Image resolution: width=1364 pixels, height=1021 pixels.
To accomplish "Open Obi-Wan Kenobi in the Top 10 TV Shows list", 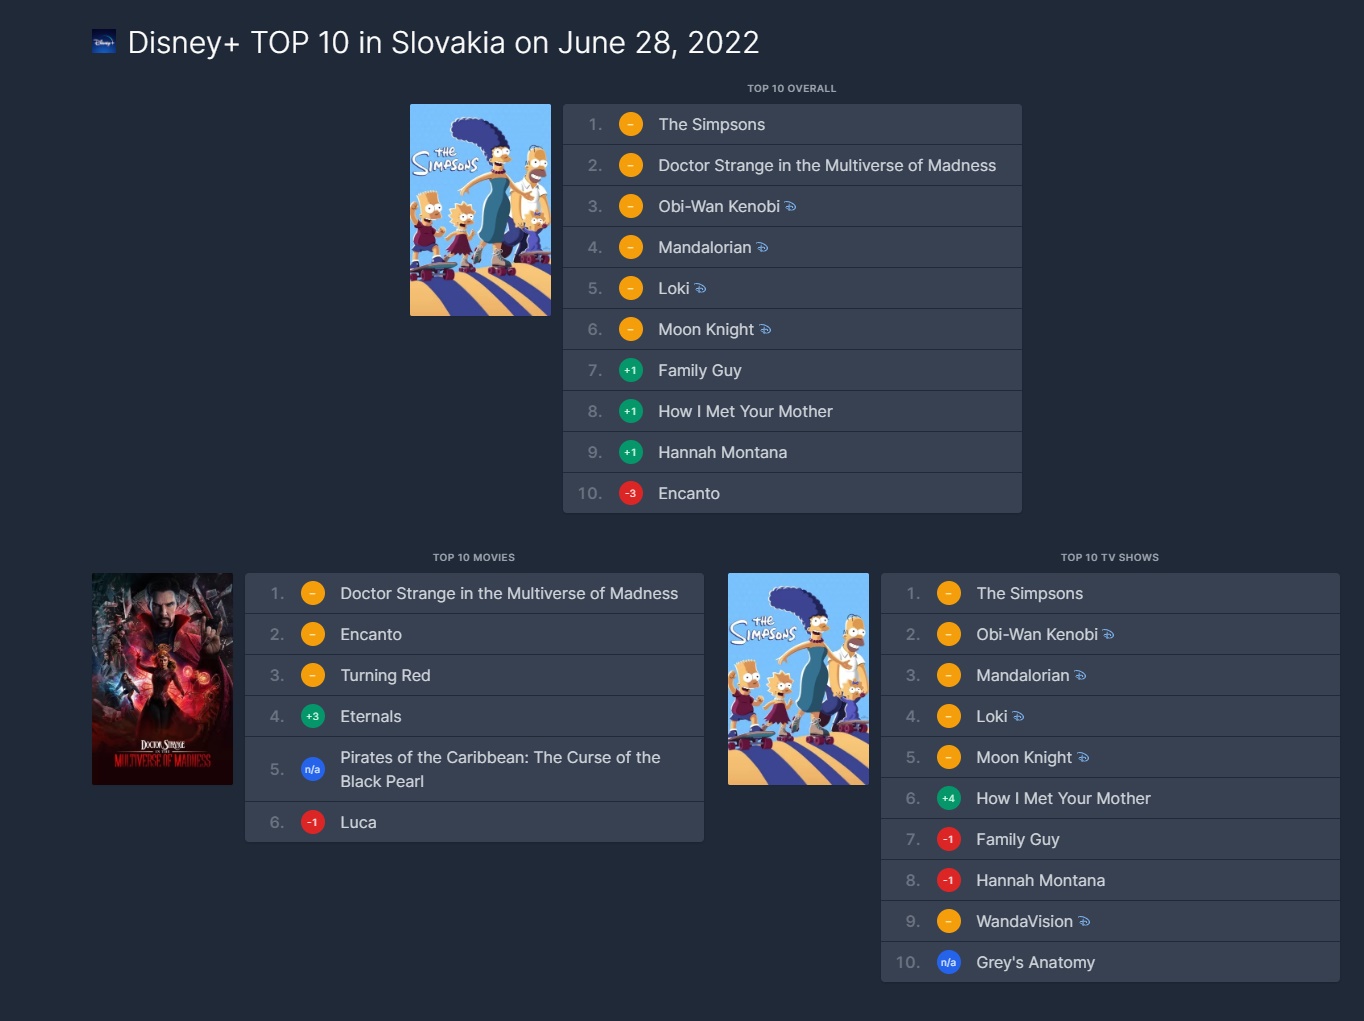I will pos(1037,634).
